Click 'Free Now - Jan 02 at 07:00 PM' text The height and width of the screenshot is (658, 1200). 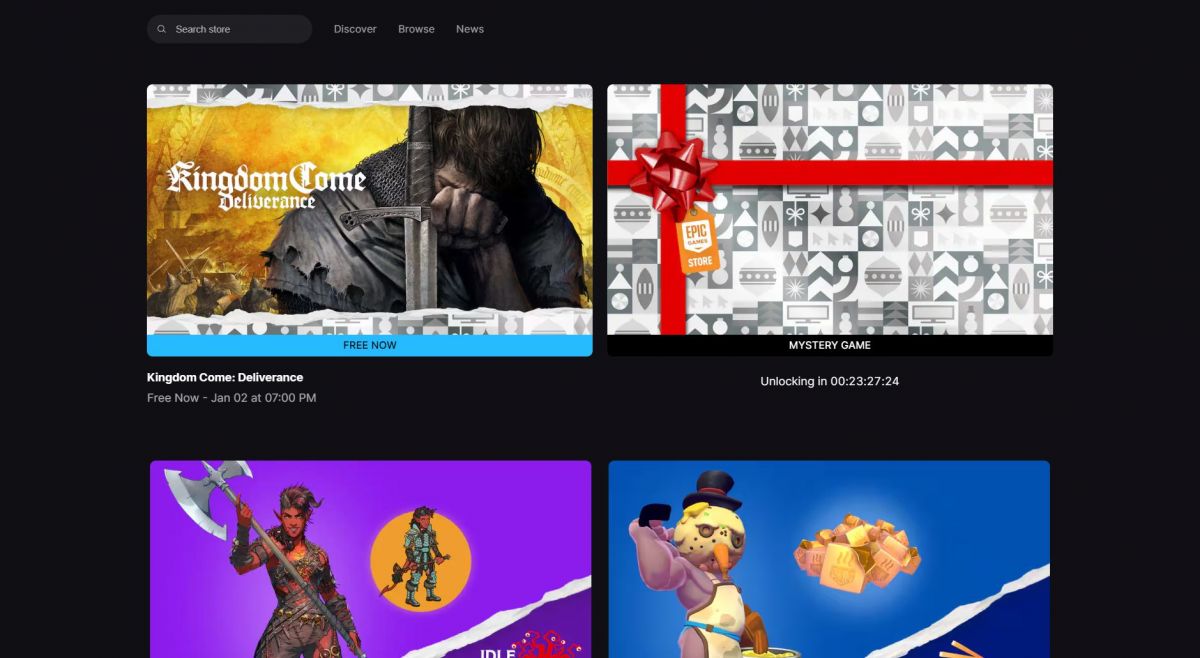pyautogui.click(x=232, y=398)
